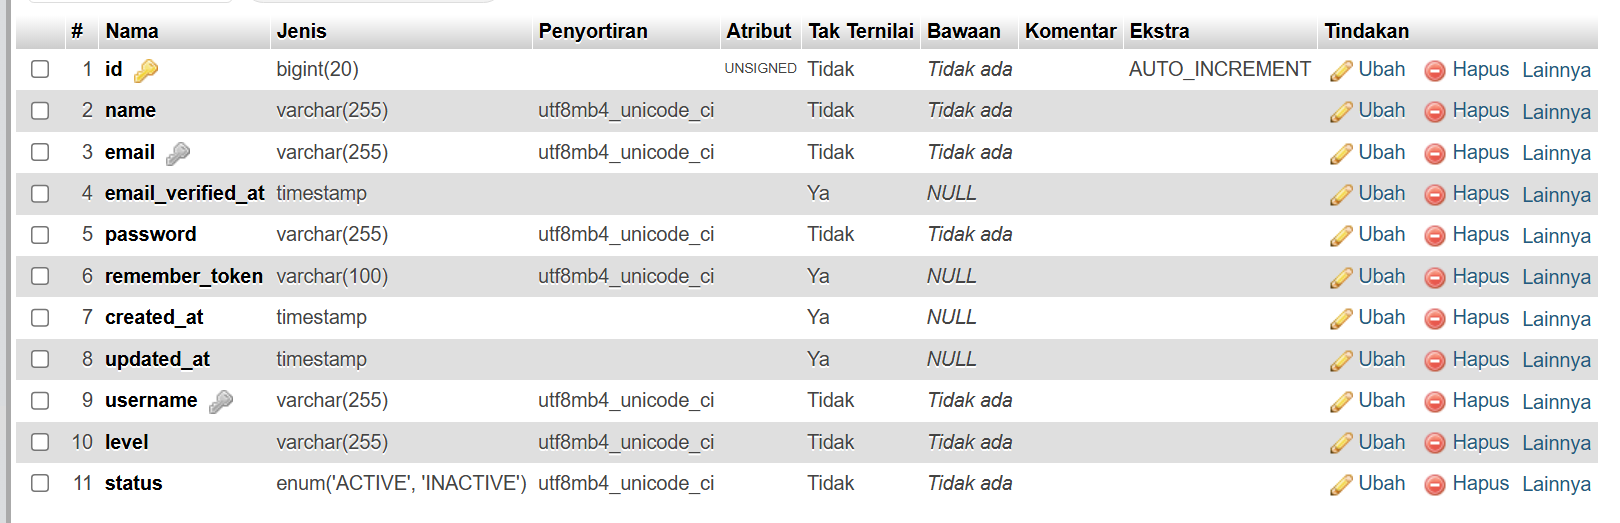Click the red Hapus icon for the password row
Viewport: 1620px width, 523px height.
tap(1435, 236)
